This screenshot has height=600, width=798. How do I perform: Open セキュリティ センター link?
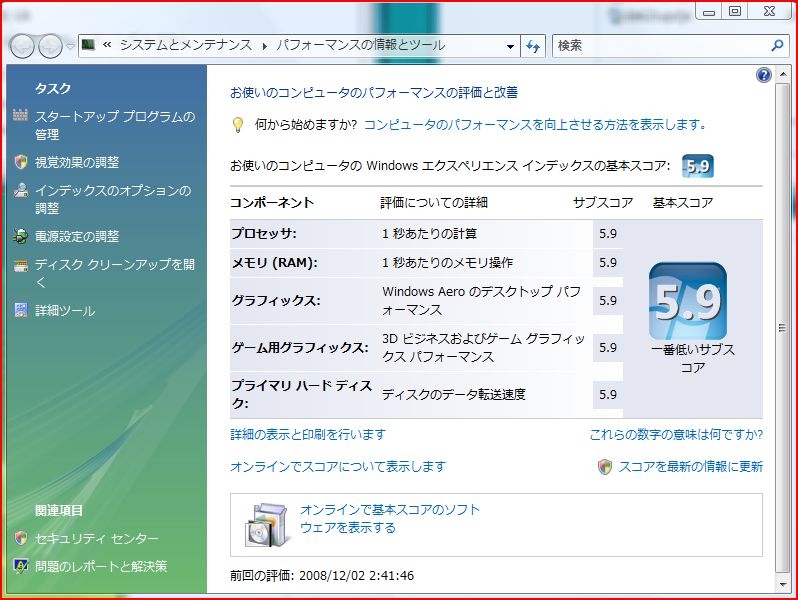pos(97,538)
